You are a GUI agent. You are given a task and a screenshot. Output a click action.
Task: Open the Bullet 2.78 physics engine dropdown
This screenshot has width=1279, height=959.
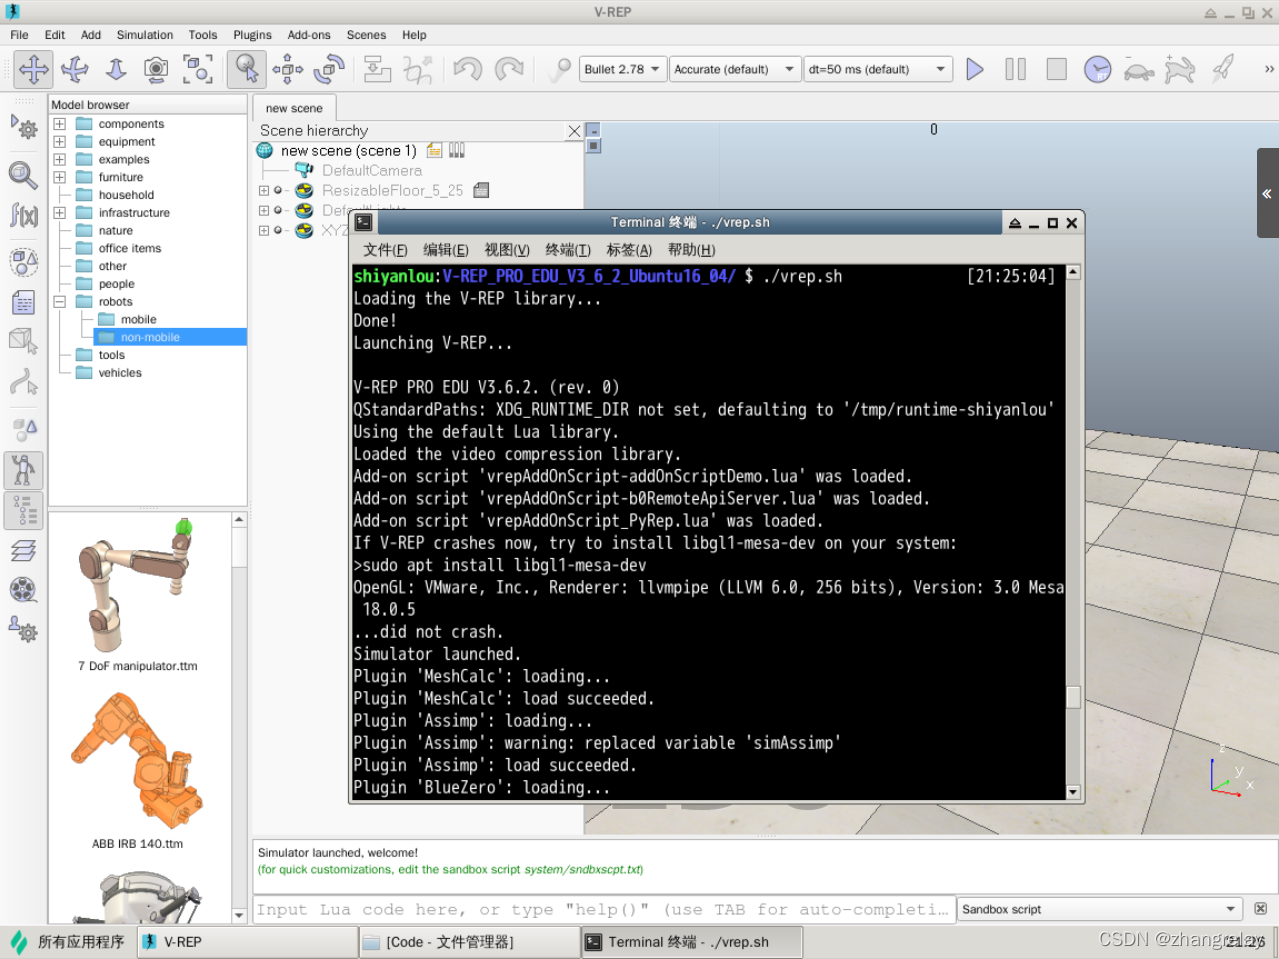pyautogui.click(x=622, y=69)
